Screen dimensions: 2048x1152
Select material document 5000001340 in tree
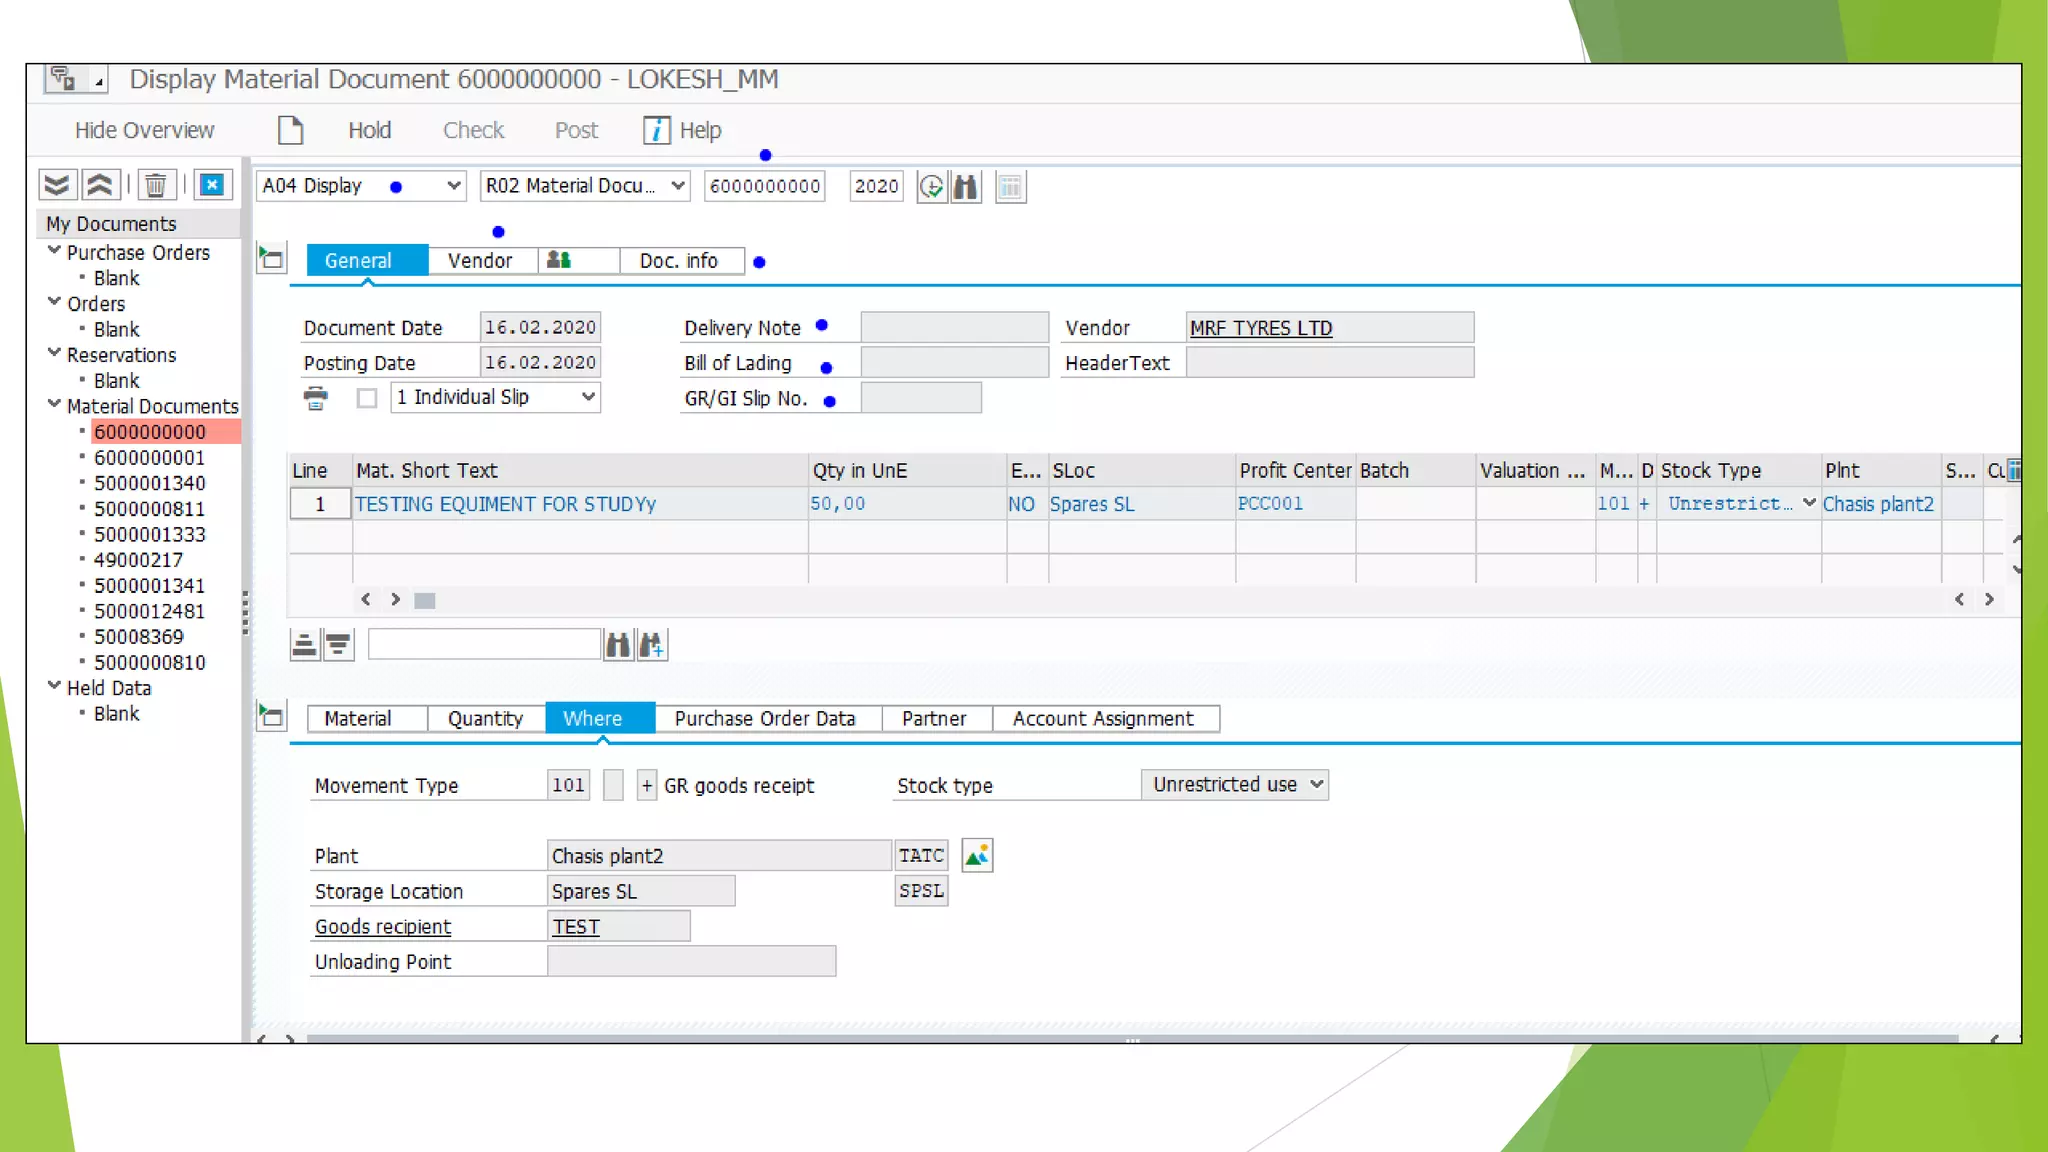[x=149, y=483]
